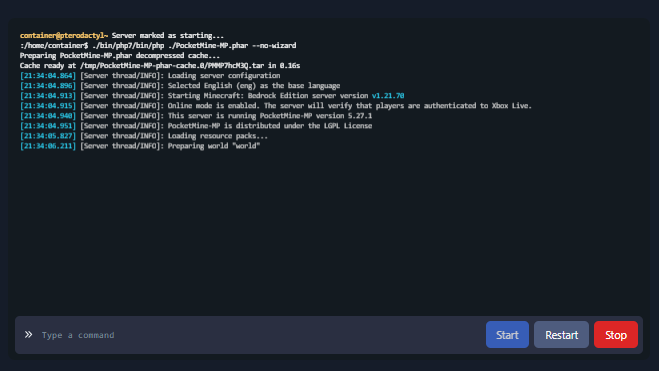This screenshot has height=371, width=659.
Task: Click timestamp [21:34:04.951]
Action: [48, 126]
